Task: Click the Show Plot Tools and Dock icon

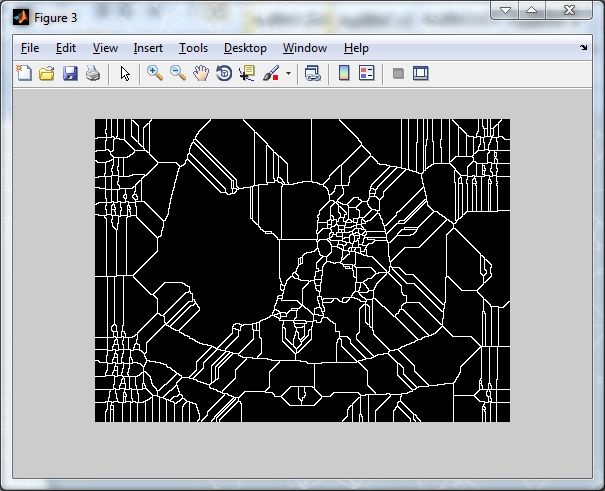Action: point(421,73)
